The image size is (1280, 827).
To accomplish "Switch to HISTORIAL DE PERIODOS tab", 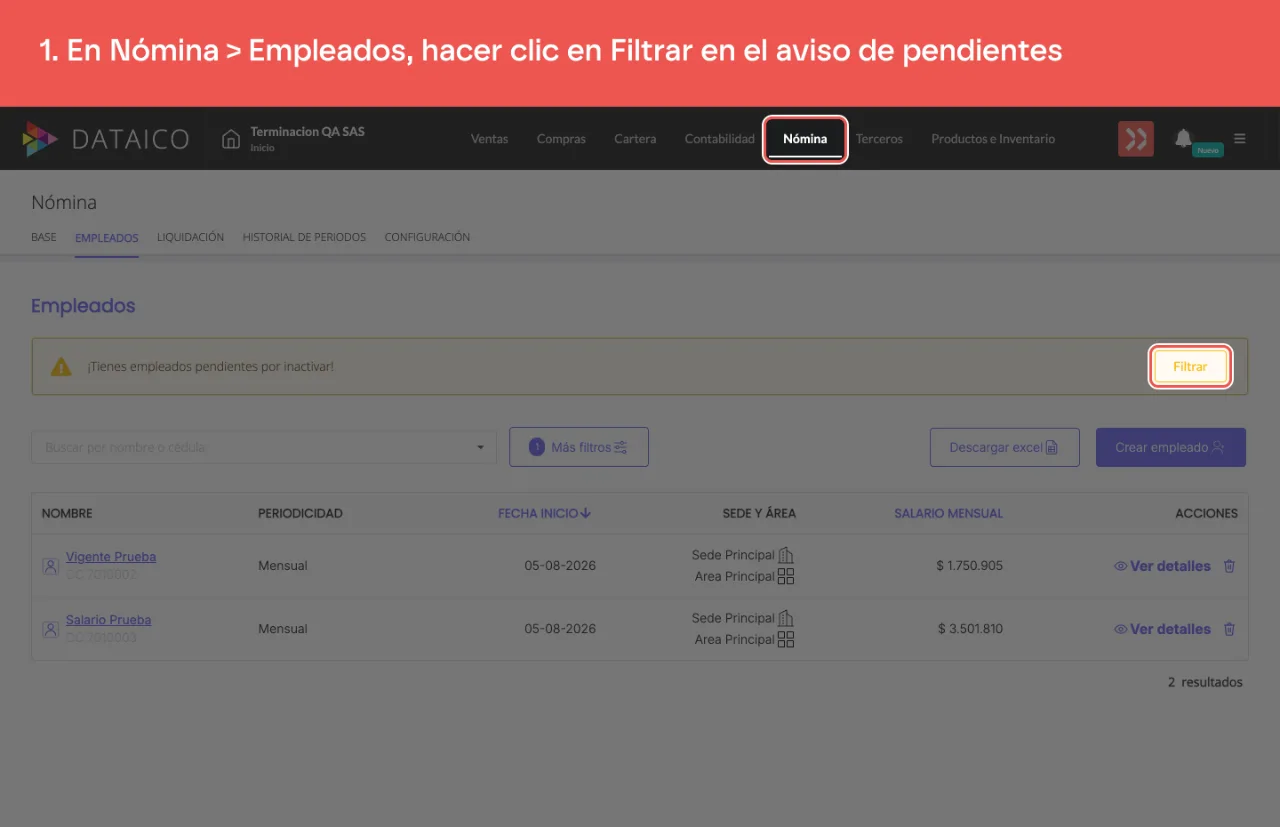I will (304, 237).
